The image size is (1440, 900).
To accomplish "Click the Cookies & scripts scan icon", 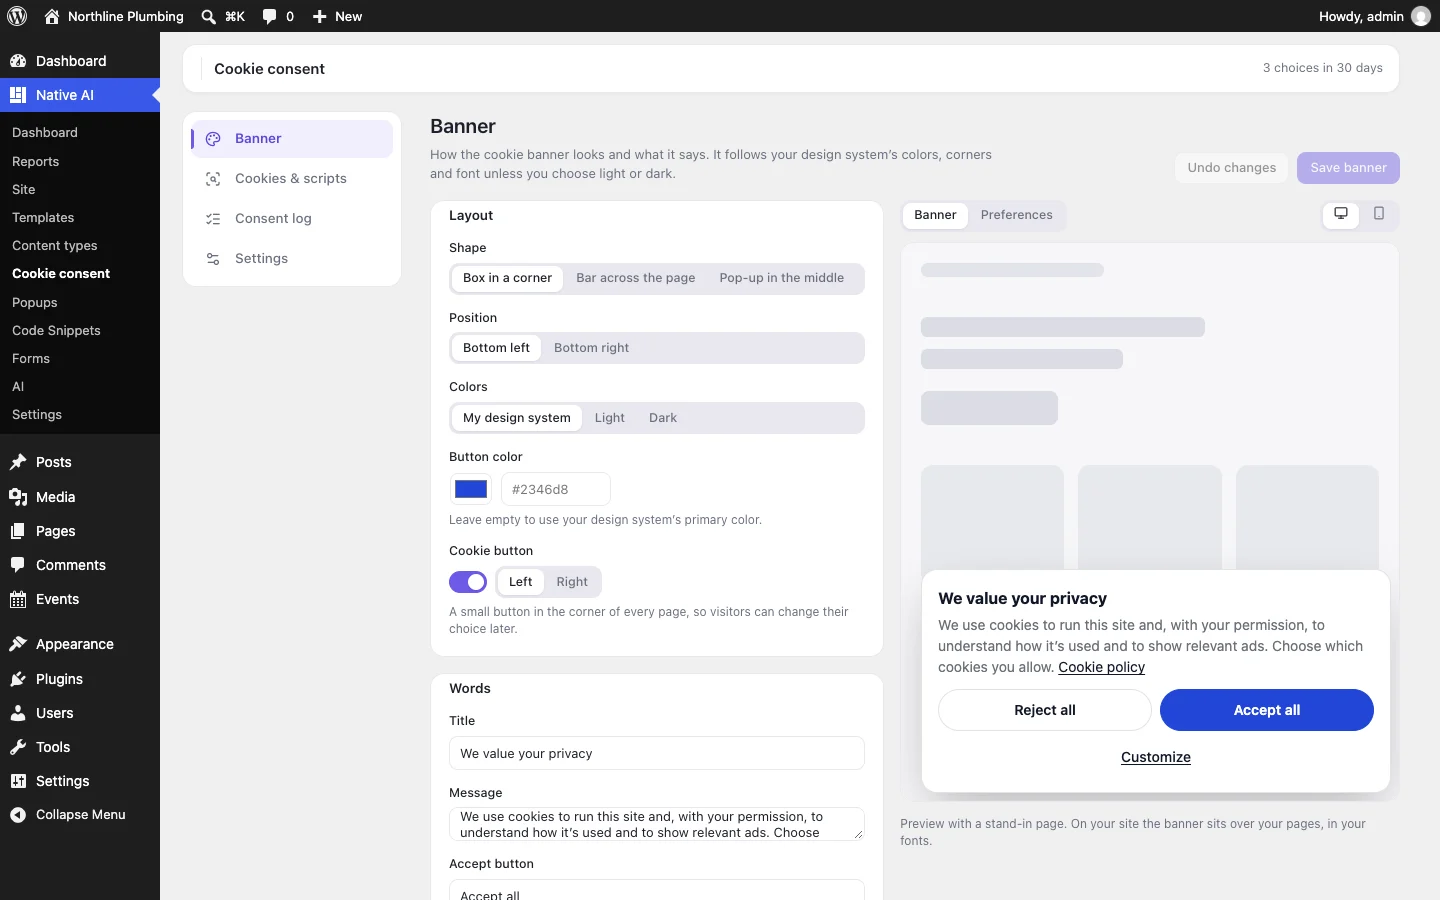I will coord(213,179).
